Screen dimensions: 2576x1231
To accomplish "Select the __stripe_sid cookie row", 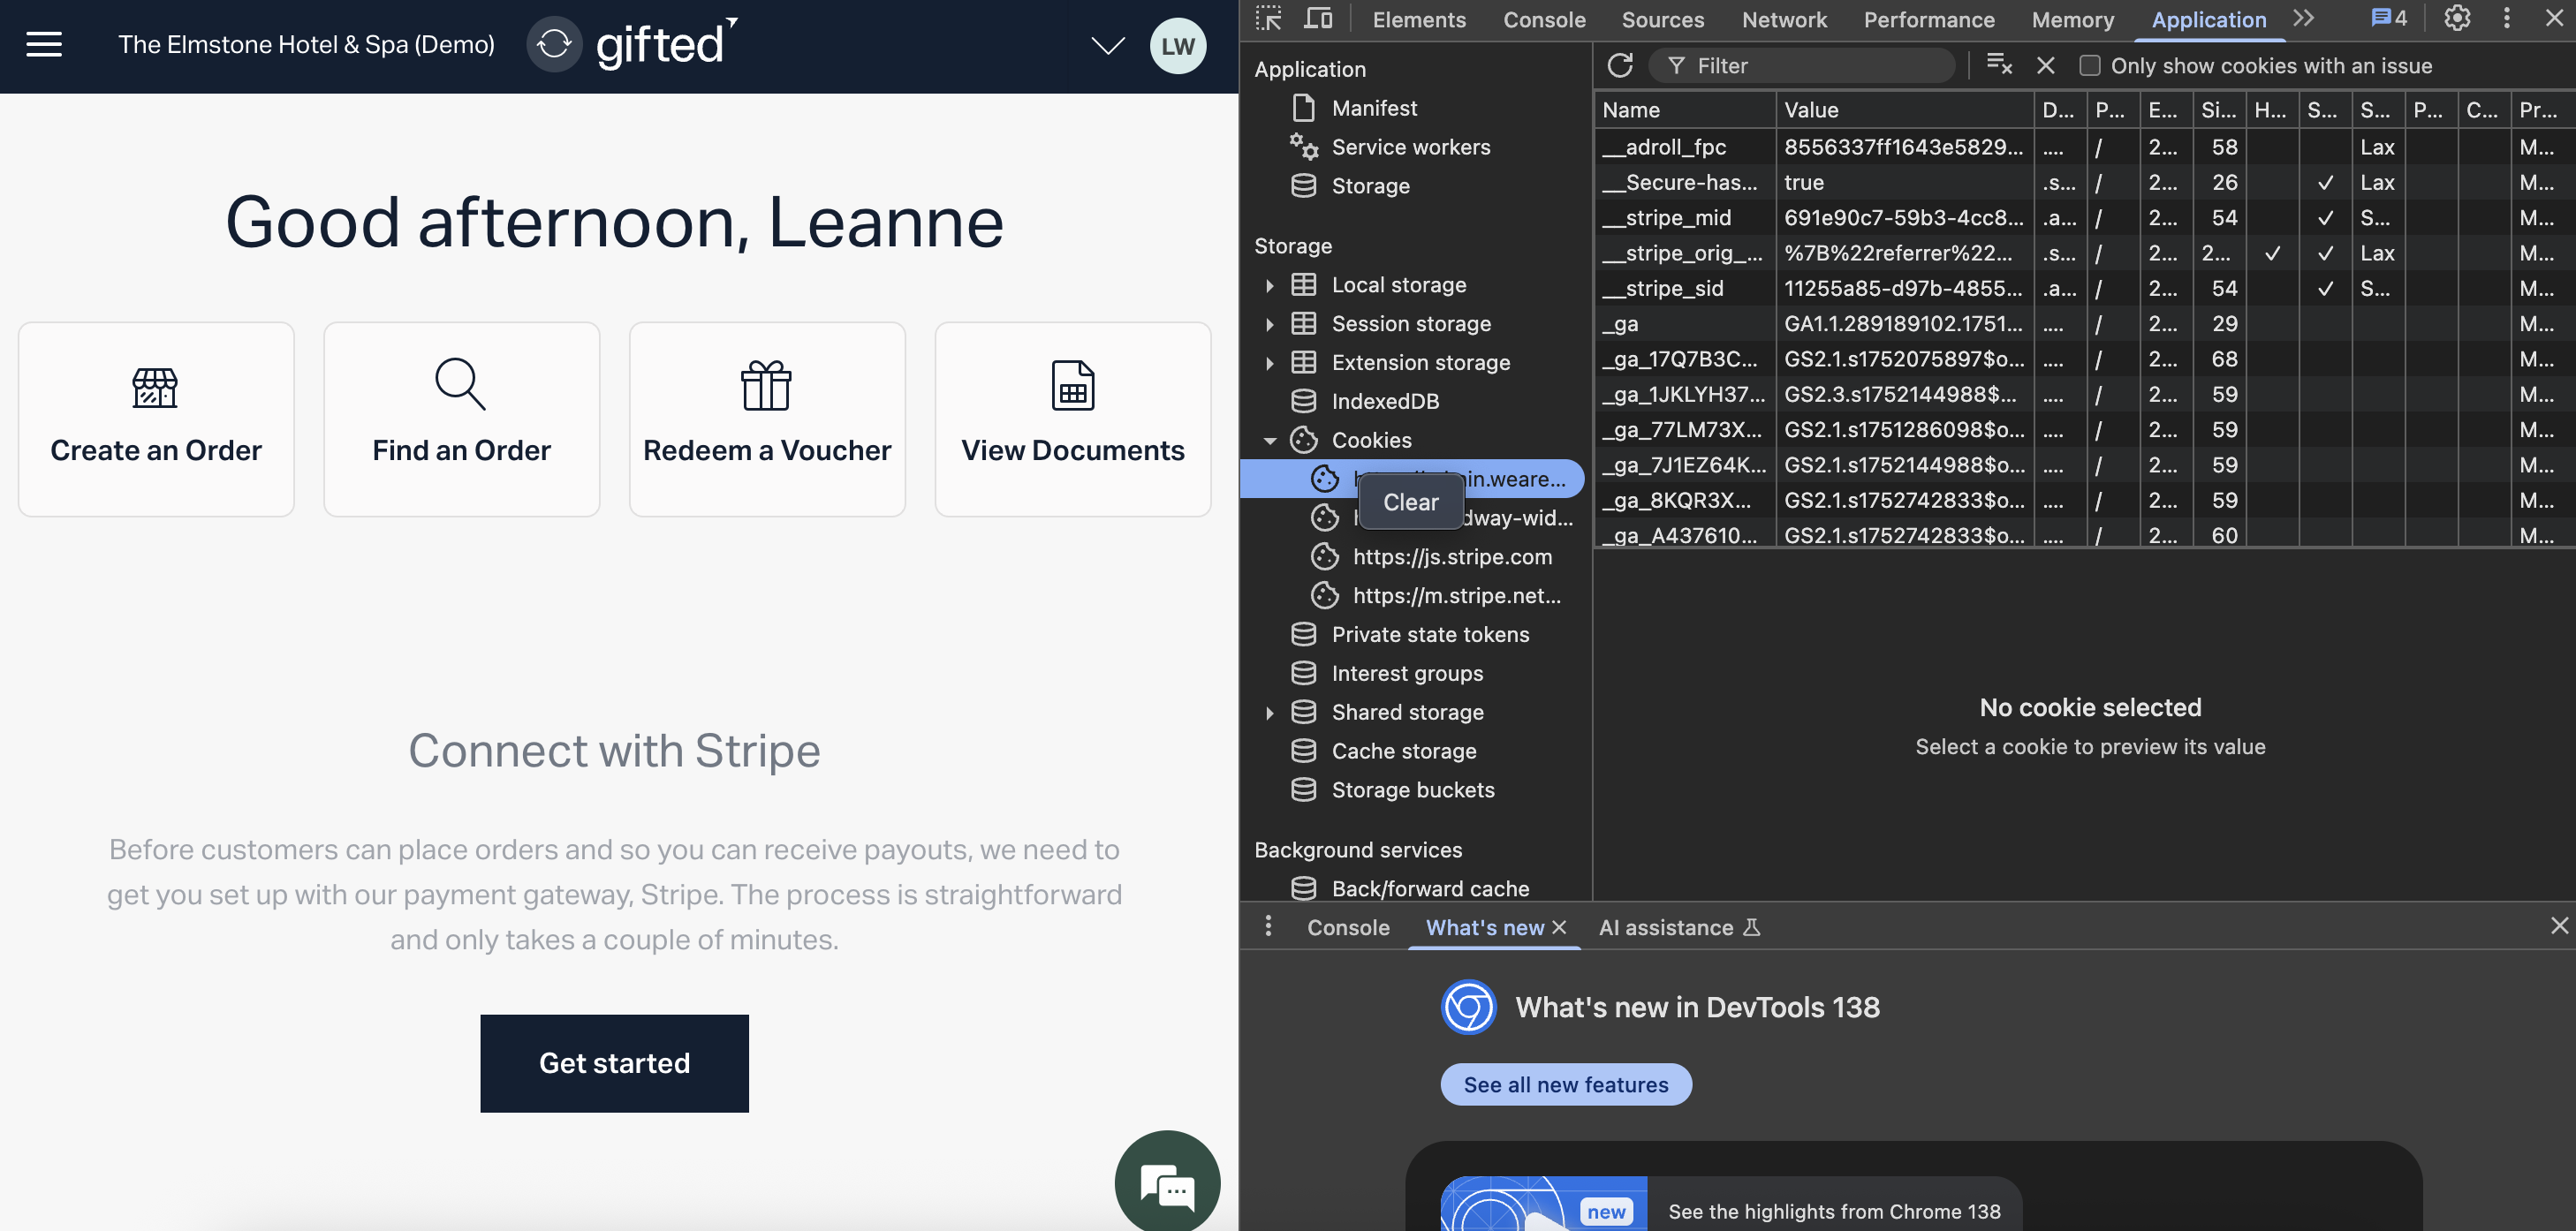I will point(2084,288).
